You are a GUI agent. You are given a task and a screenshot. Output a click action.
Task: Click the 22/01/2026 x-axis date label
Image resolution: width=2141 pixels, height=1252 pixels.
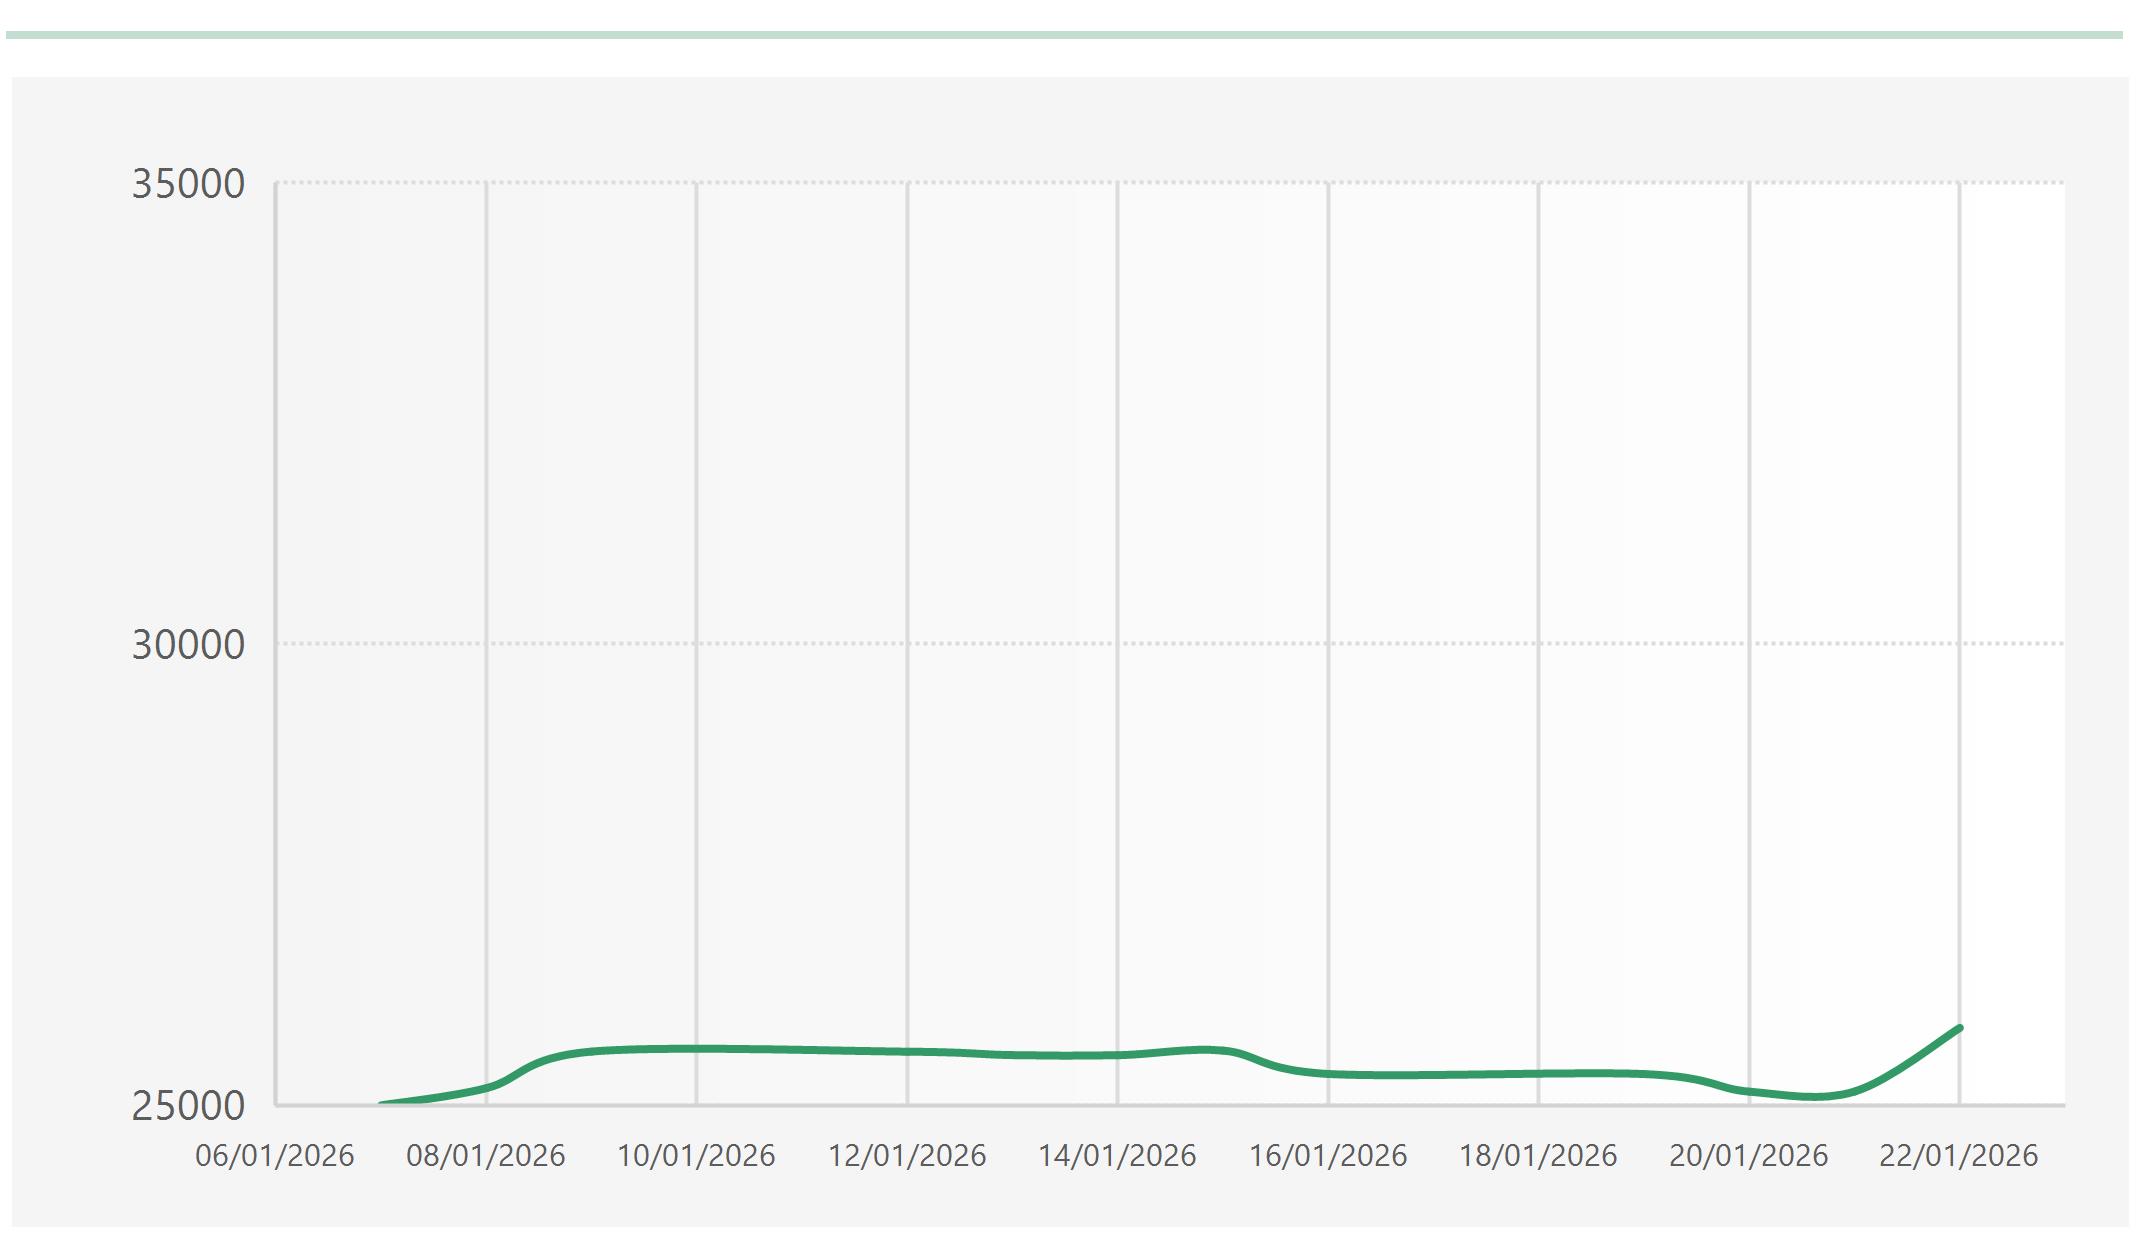(x=1959, y=1156)
